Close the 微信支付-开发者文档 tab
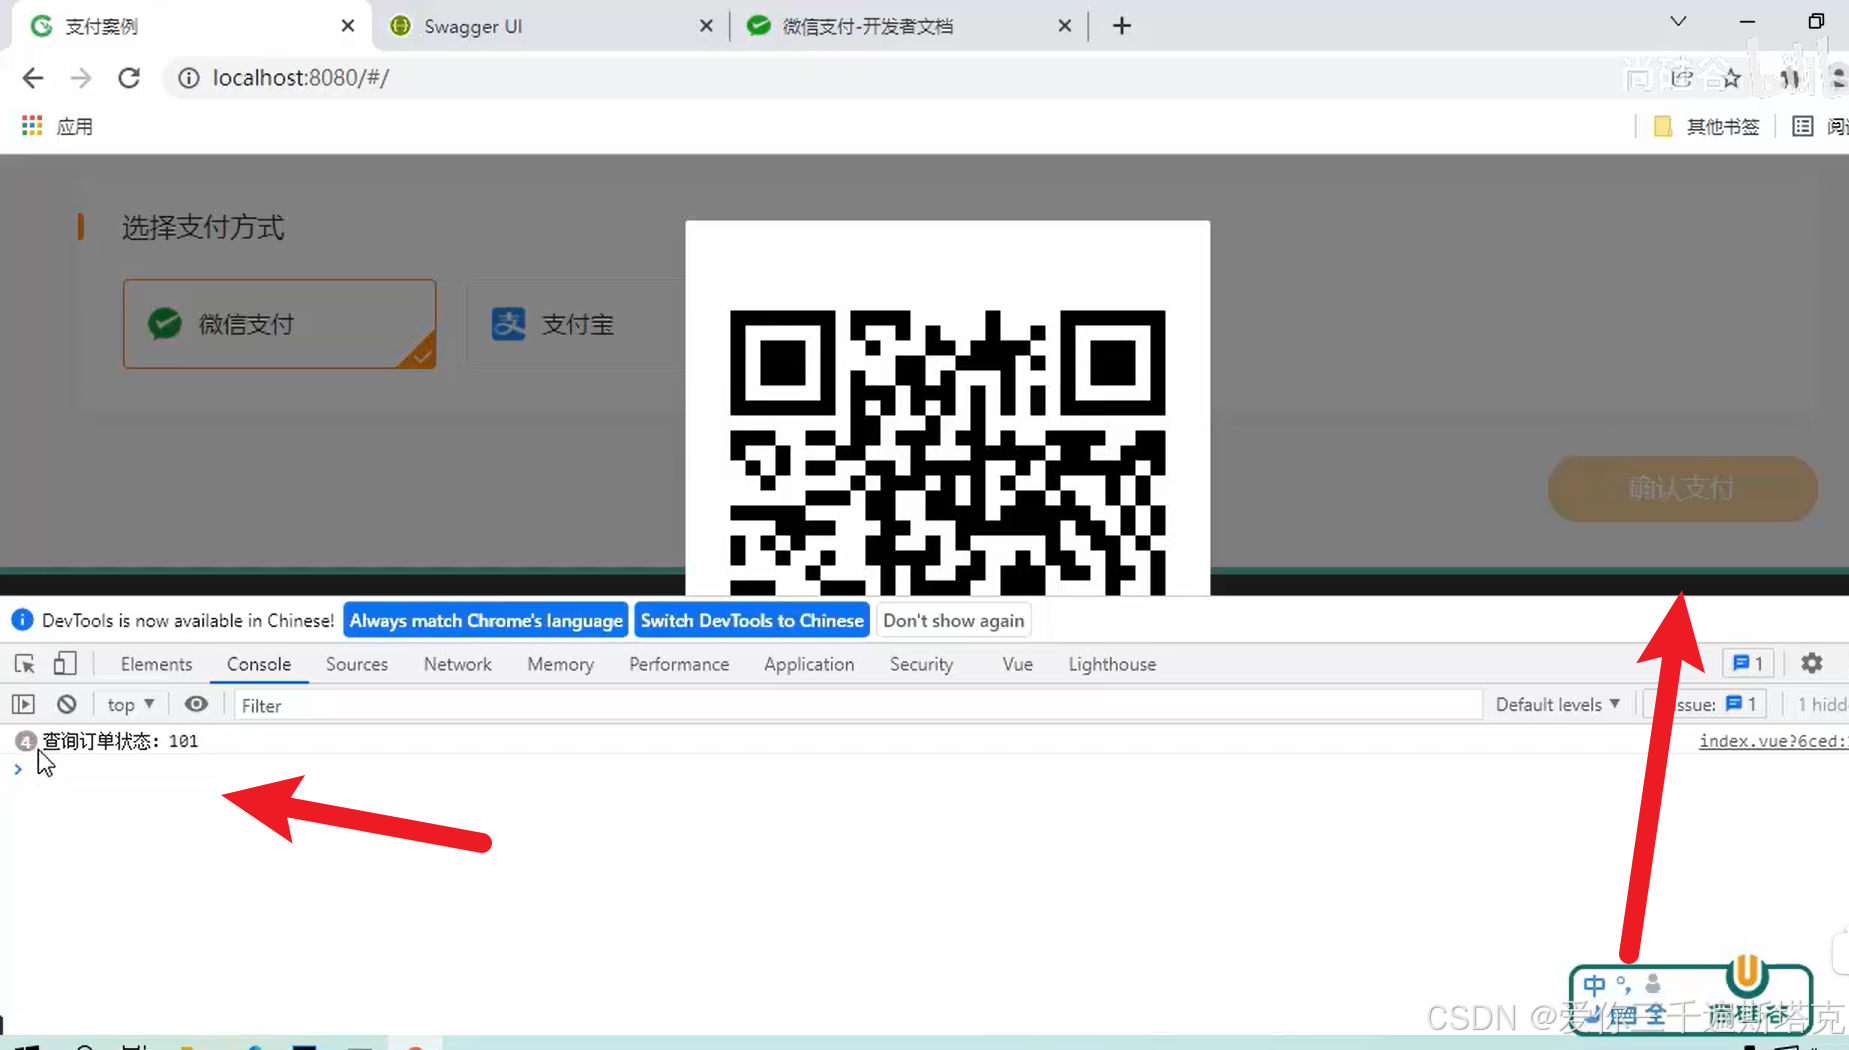1849x1050 pixels. pyautogui.click(x=1065, y=26)
